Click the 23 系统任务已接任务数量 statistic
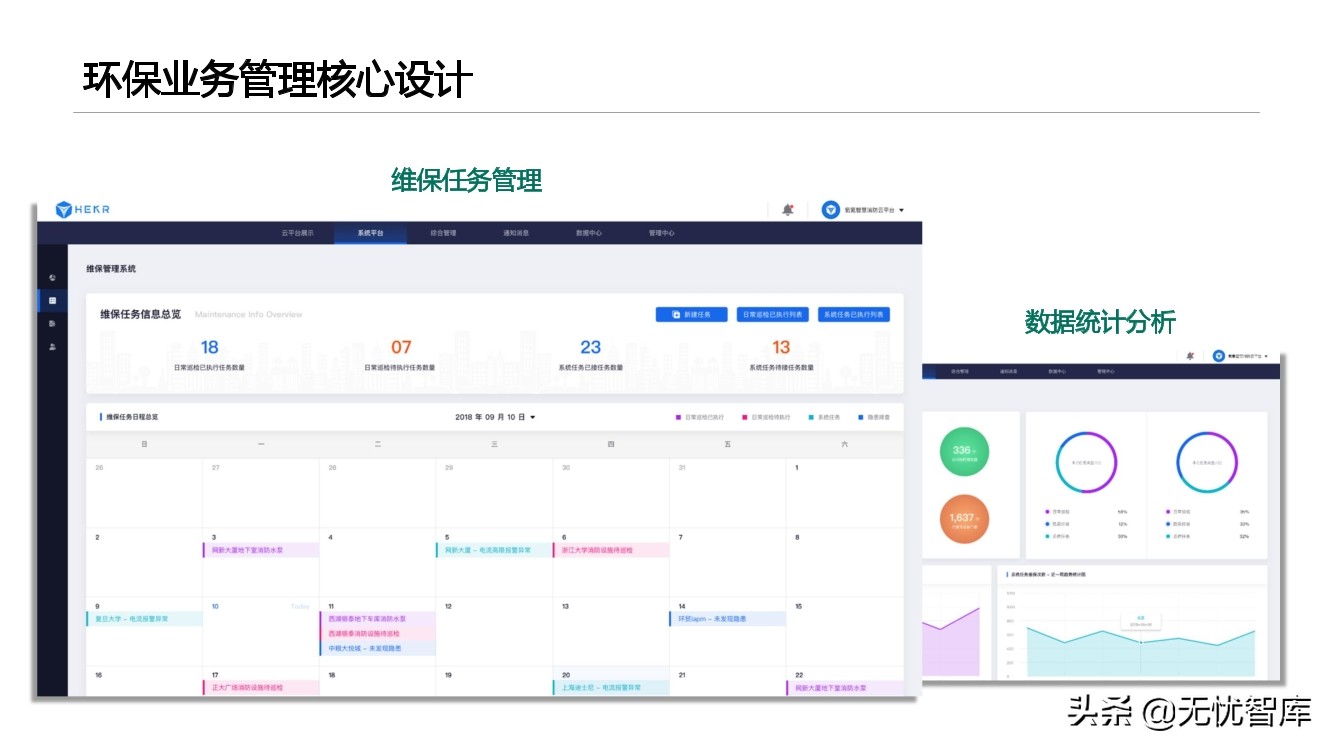The height and width of the screenshot is (750, 1333). [x=591, y=355]
